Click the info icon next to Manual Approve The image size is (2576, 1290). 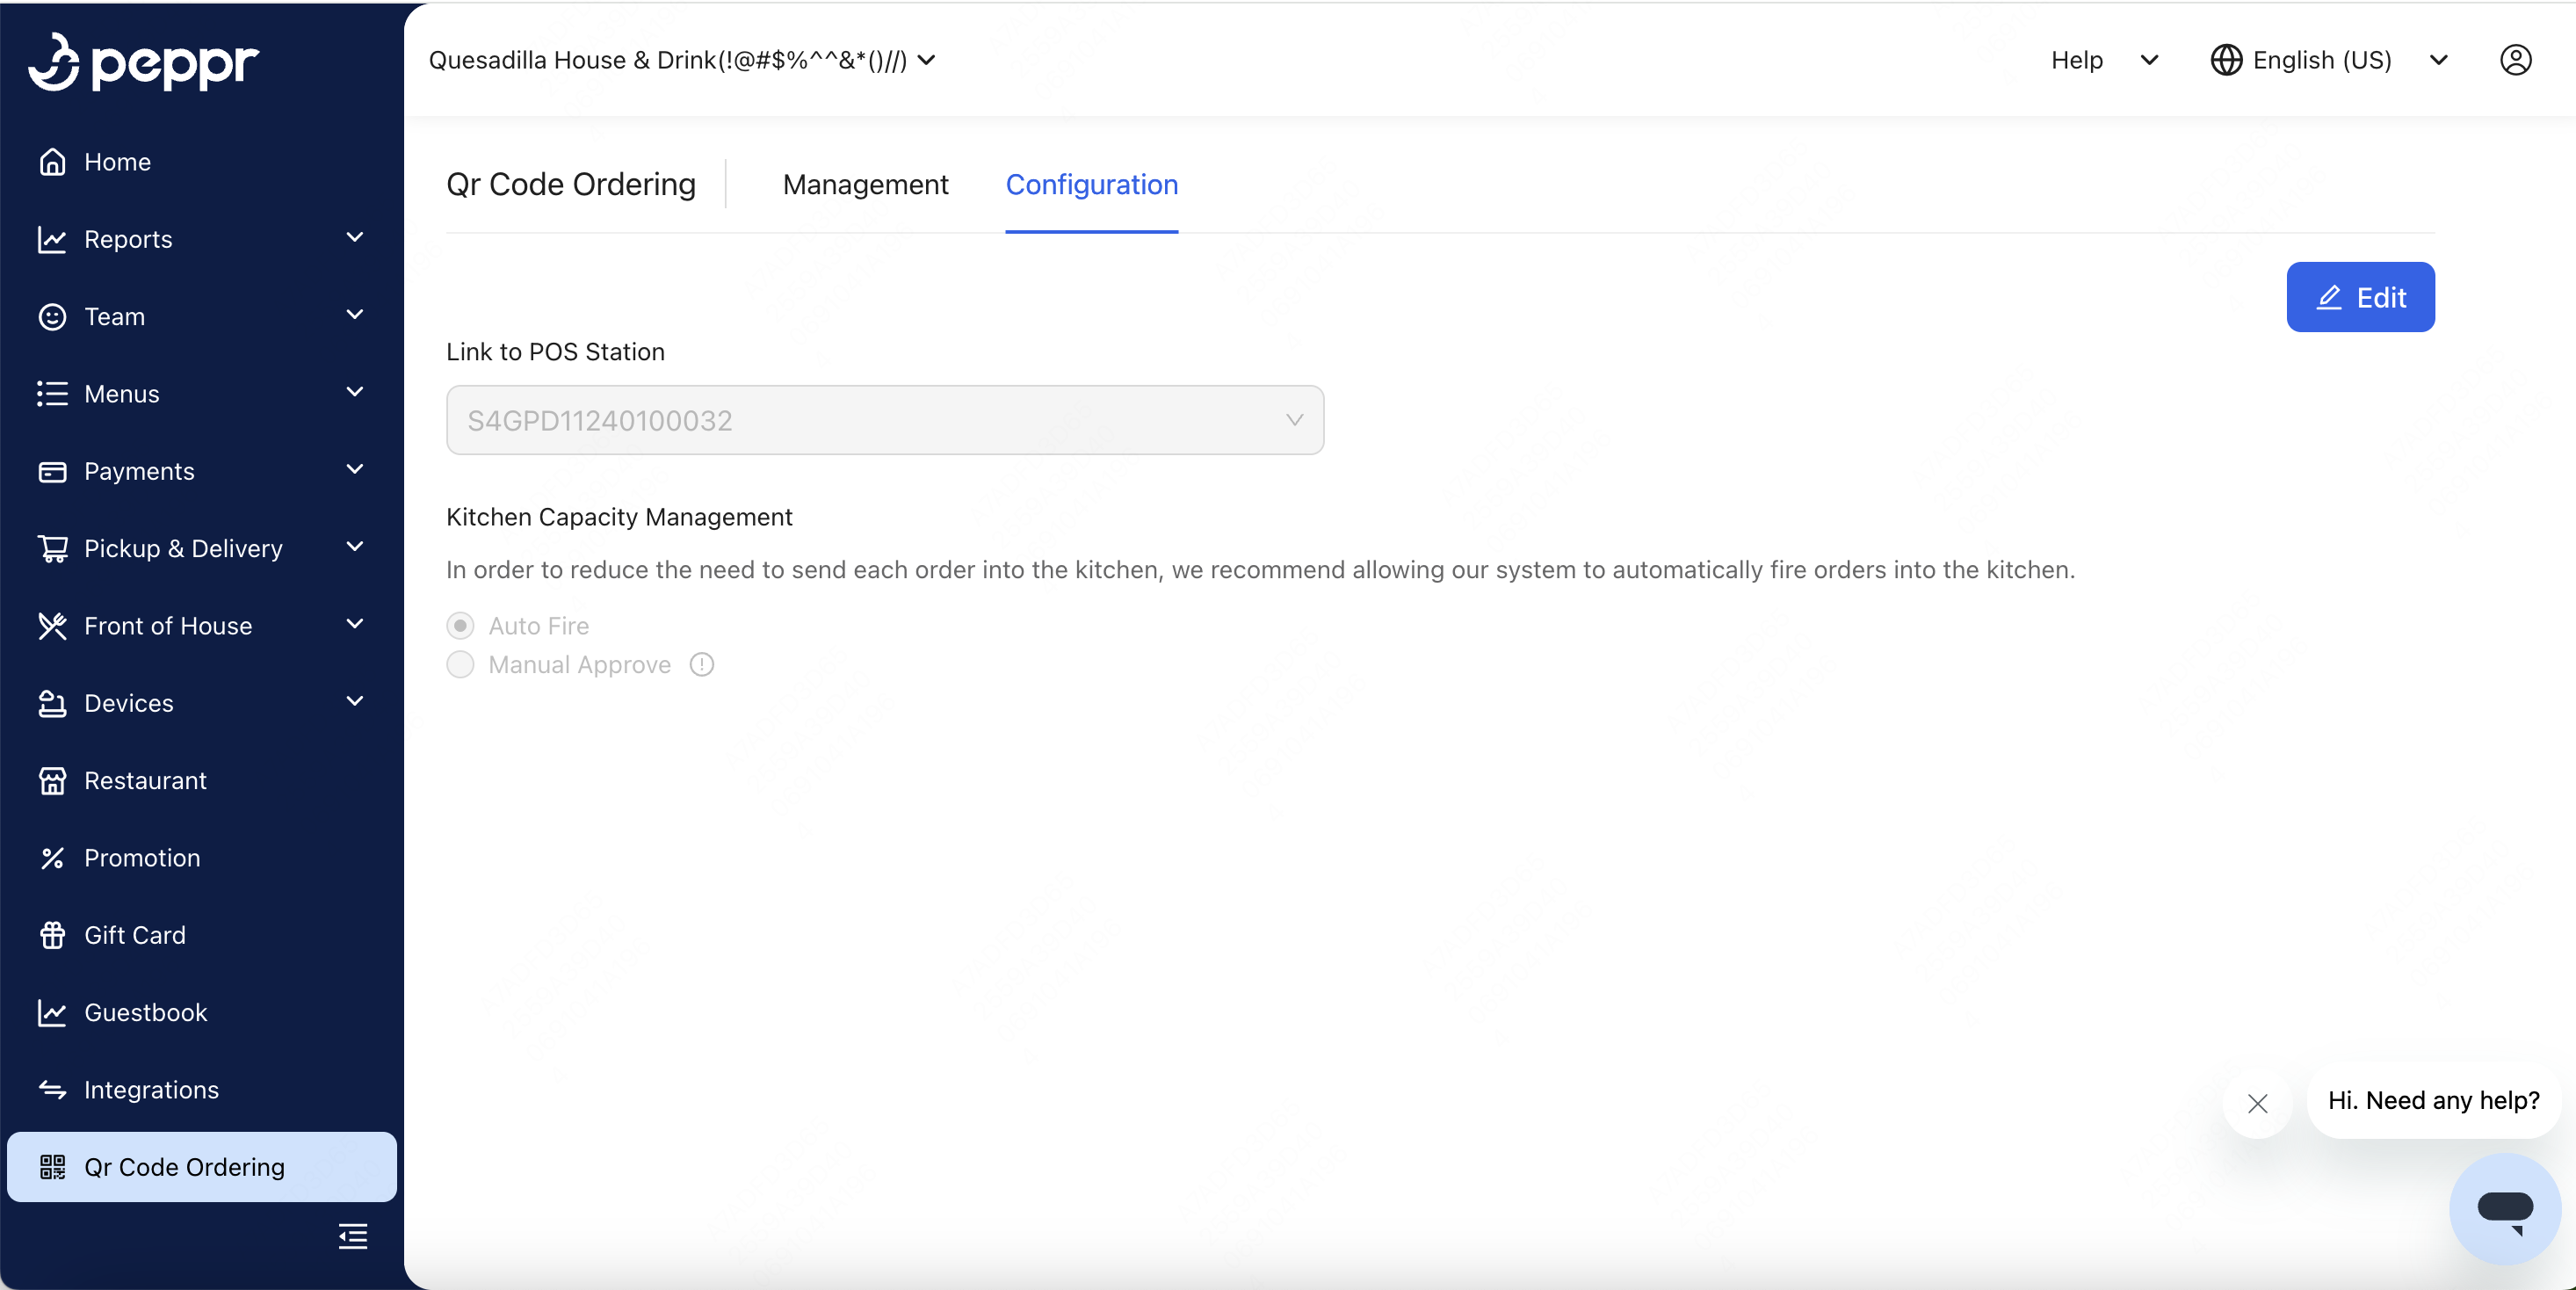pos(701,664)
